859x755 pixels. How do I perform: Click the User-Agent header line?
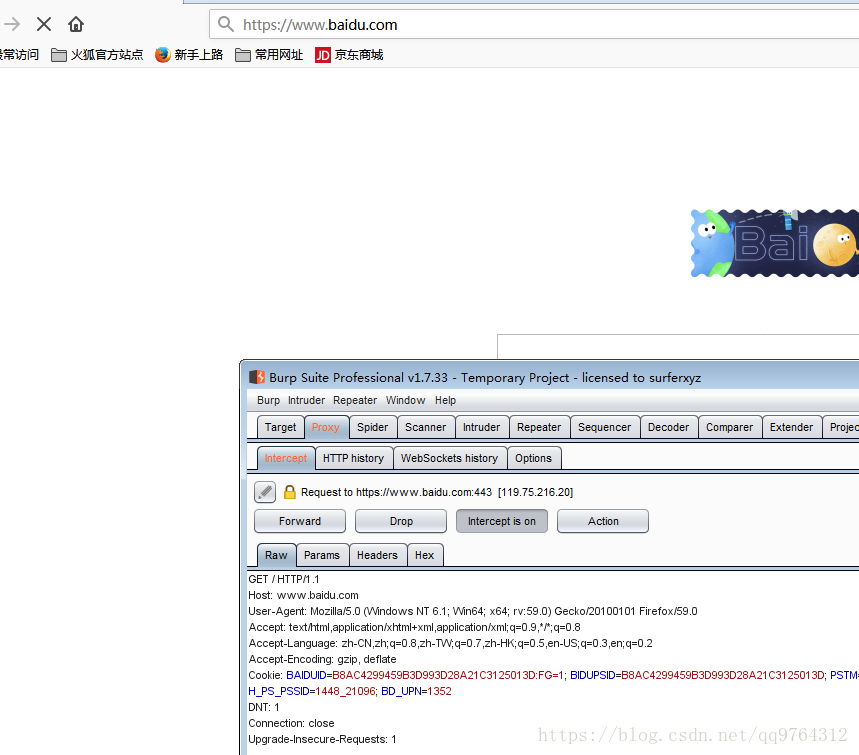473,611
